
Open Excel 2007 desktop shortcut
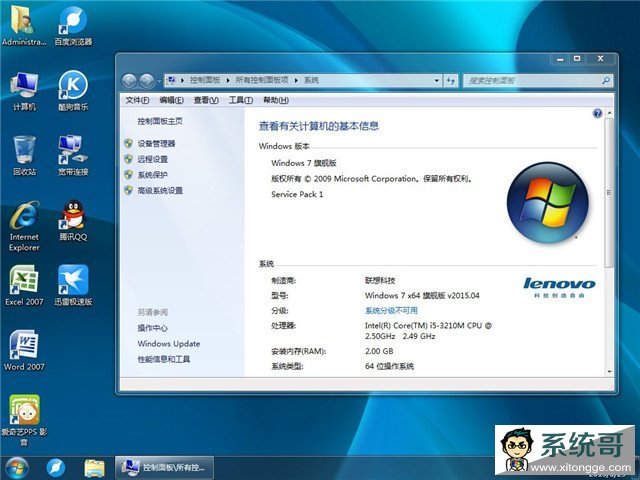click(24, 285)
